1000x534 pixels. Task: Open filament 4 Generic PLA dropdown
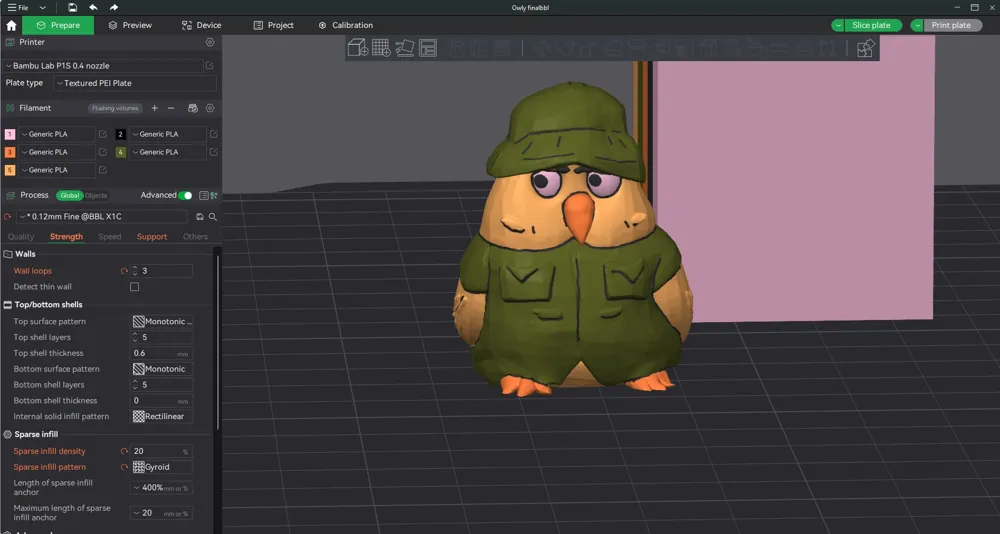pyautogui.click(x=168, y=152)
